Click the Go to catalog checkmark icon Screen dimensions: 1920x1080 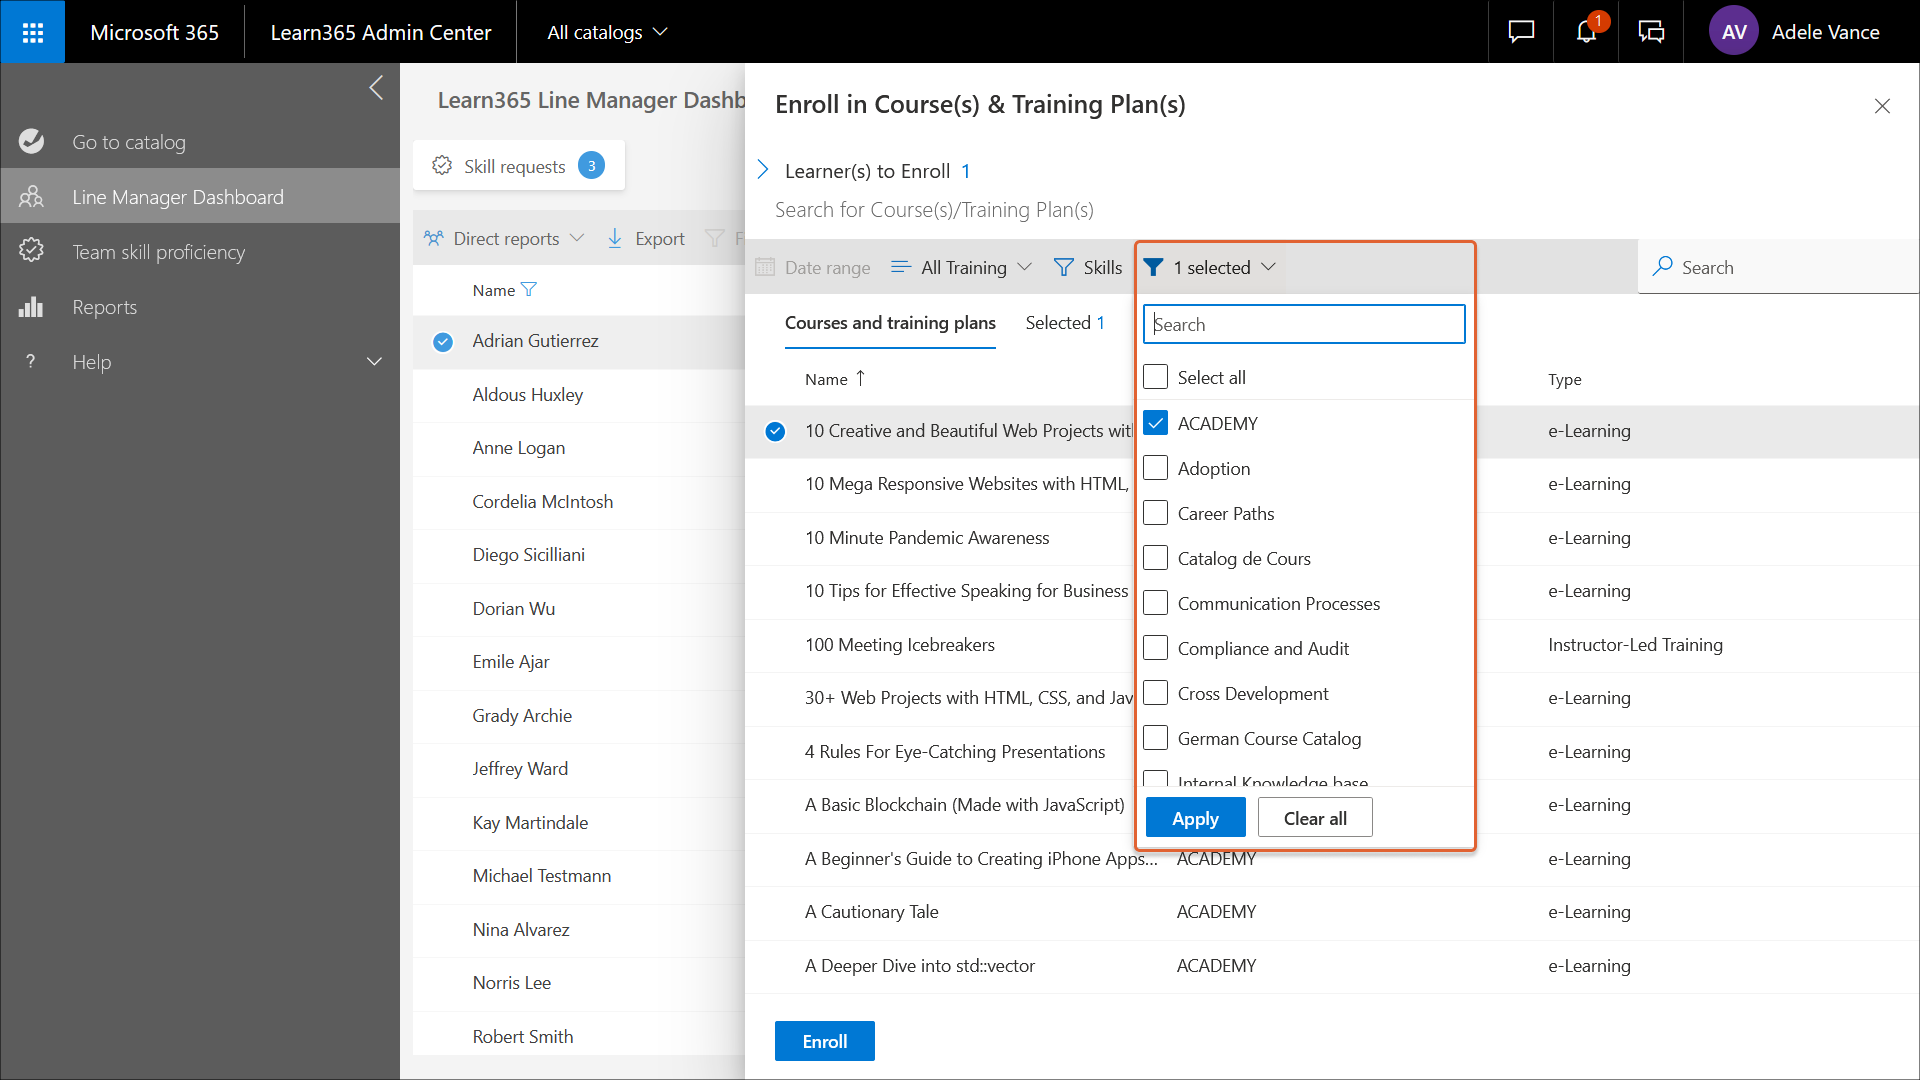32,142
